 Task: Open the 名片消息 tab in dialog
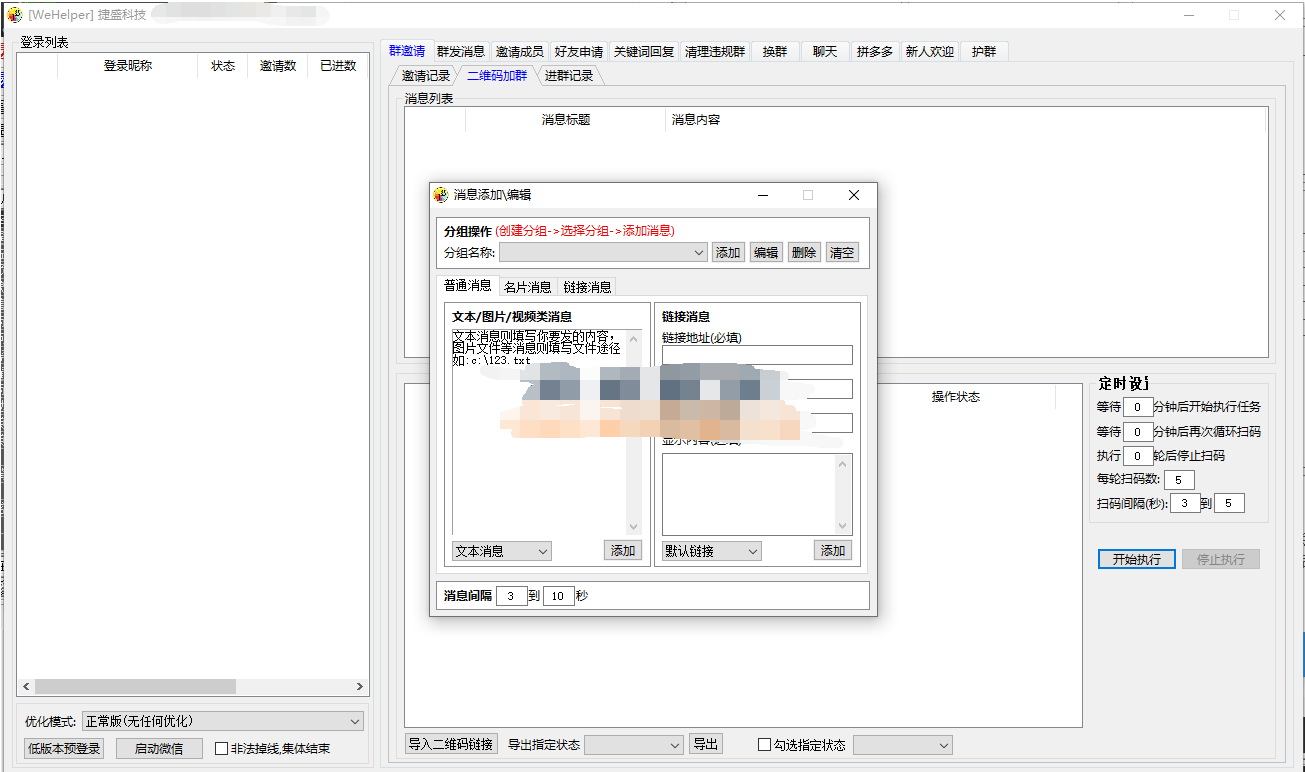click(x=527, y=287)
